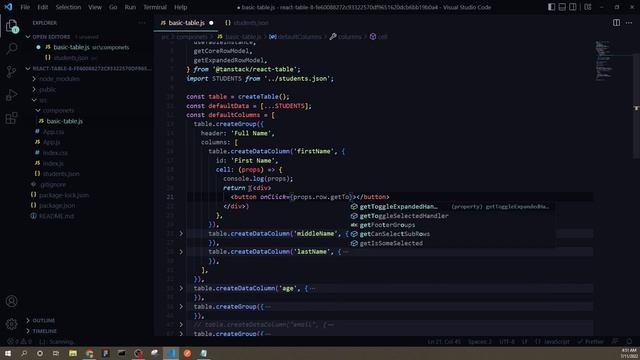The image size is (640, 360).
Task: Open basic-table.js under Open Editors
Action: (71, 47)
